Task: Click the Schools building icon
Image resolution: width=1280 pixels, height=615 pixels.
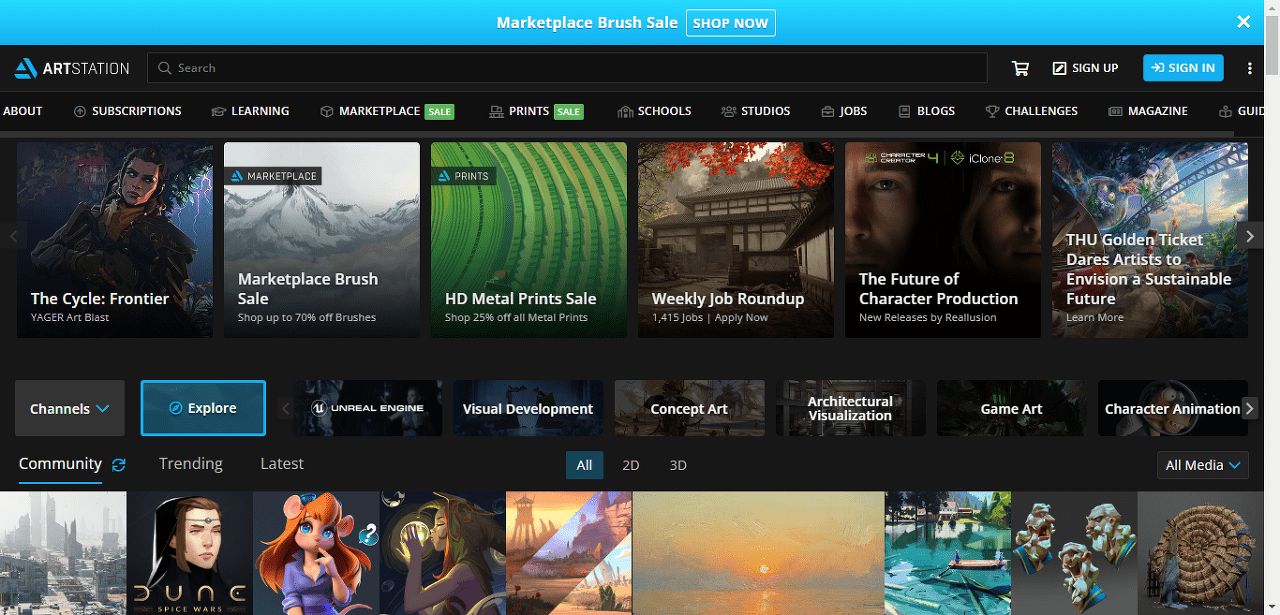Action: pos(625,111)
